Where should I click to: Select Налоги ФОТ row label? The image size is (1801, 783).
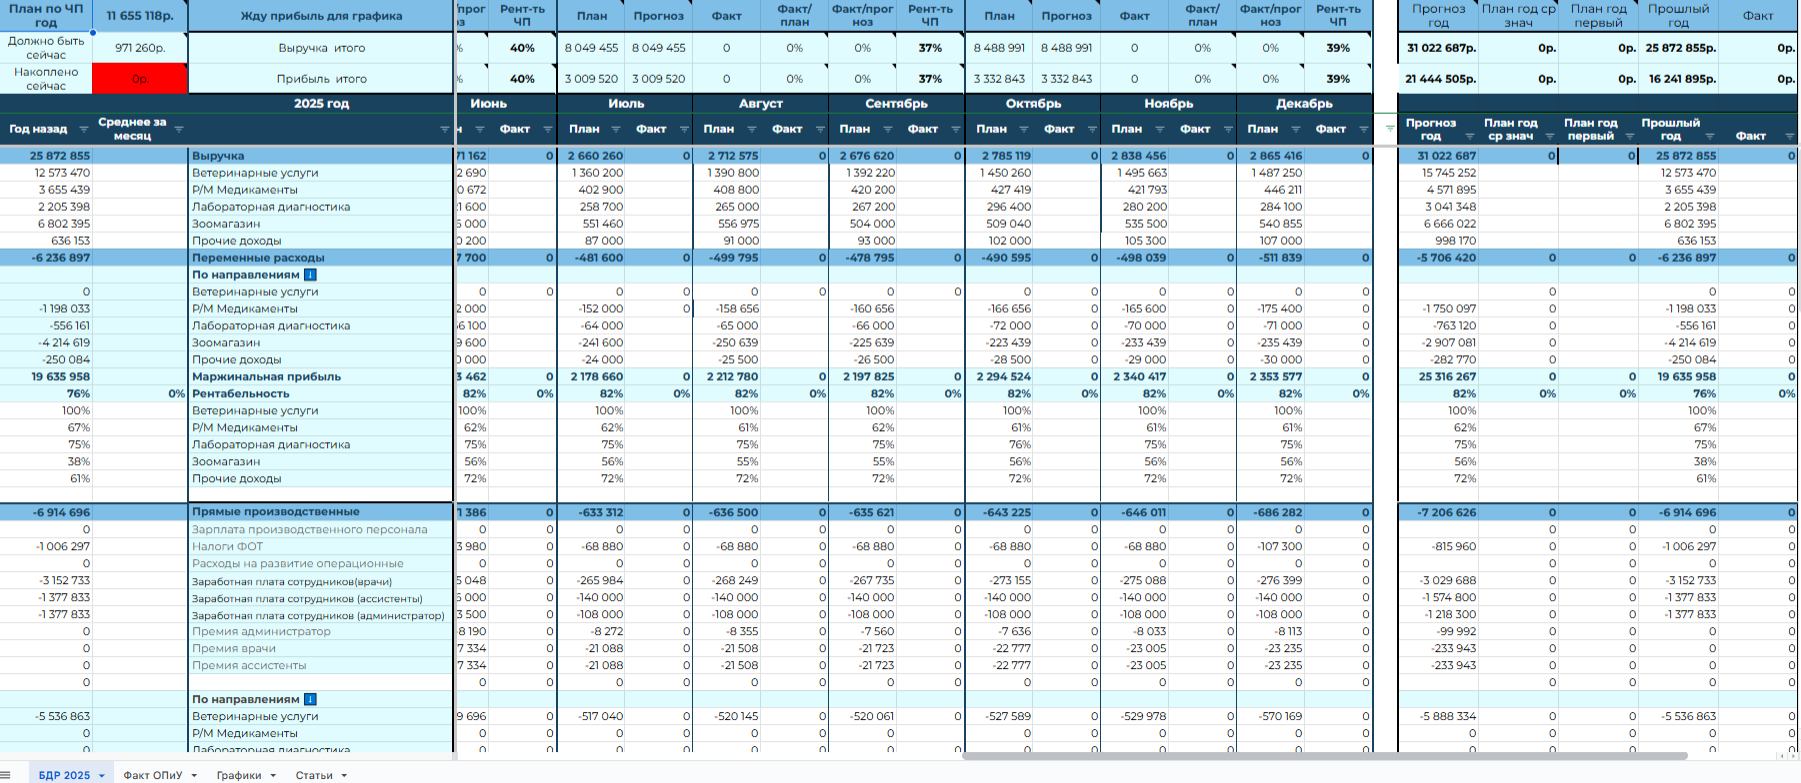tap(321, 547)
